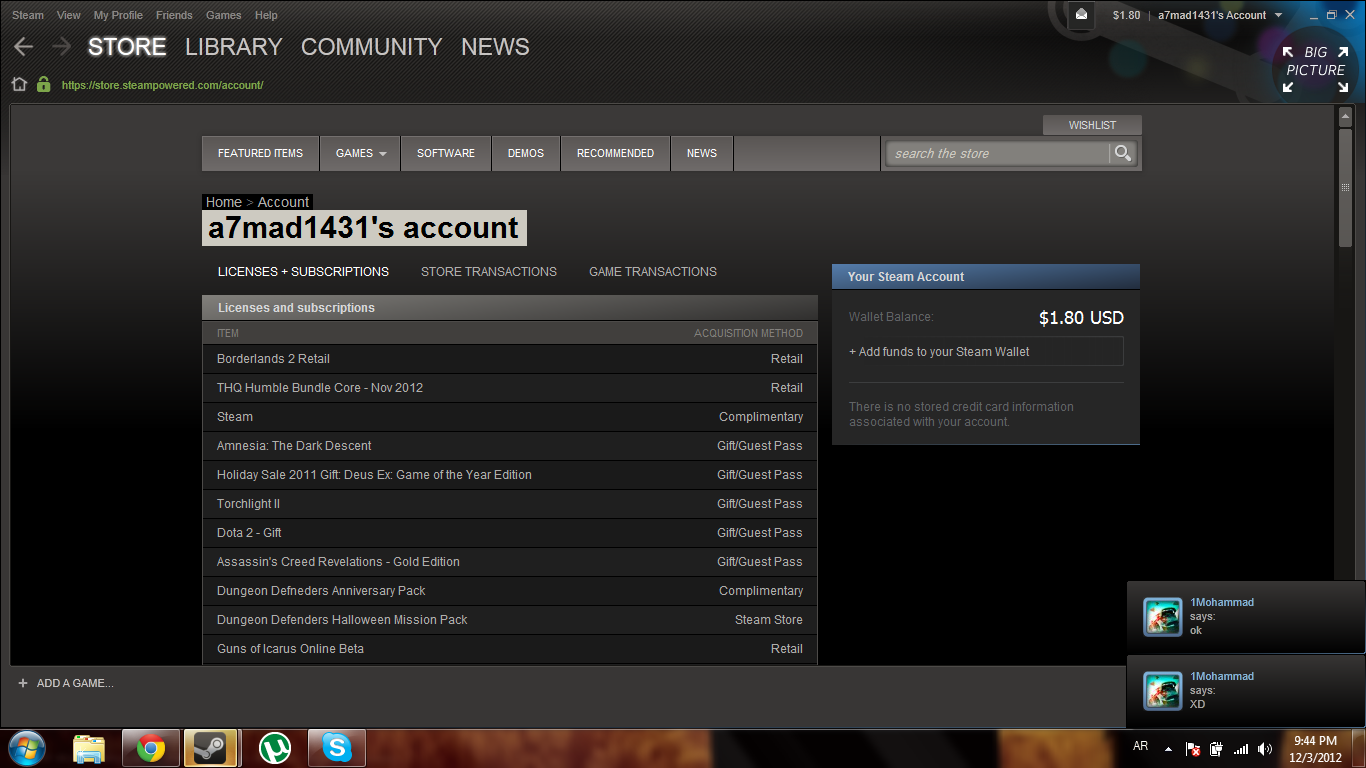Click the page scrollbar thumb
This screenshot has width=1366, height=768.
point(1345,187)
